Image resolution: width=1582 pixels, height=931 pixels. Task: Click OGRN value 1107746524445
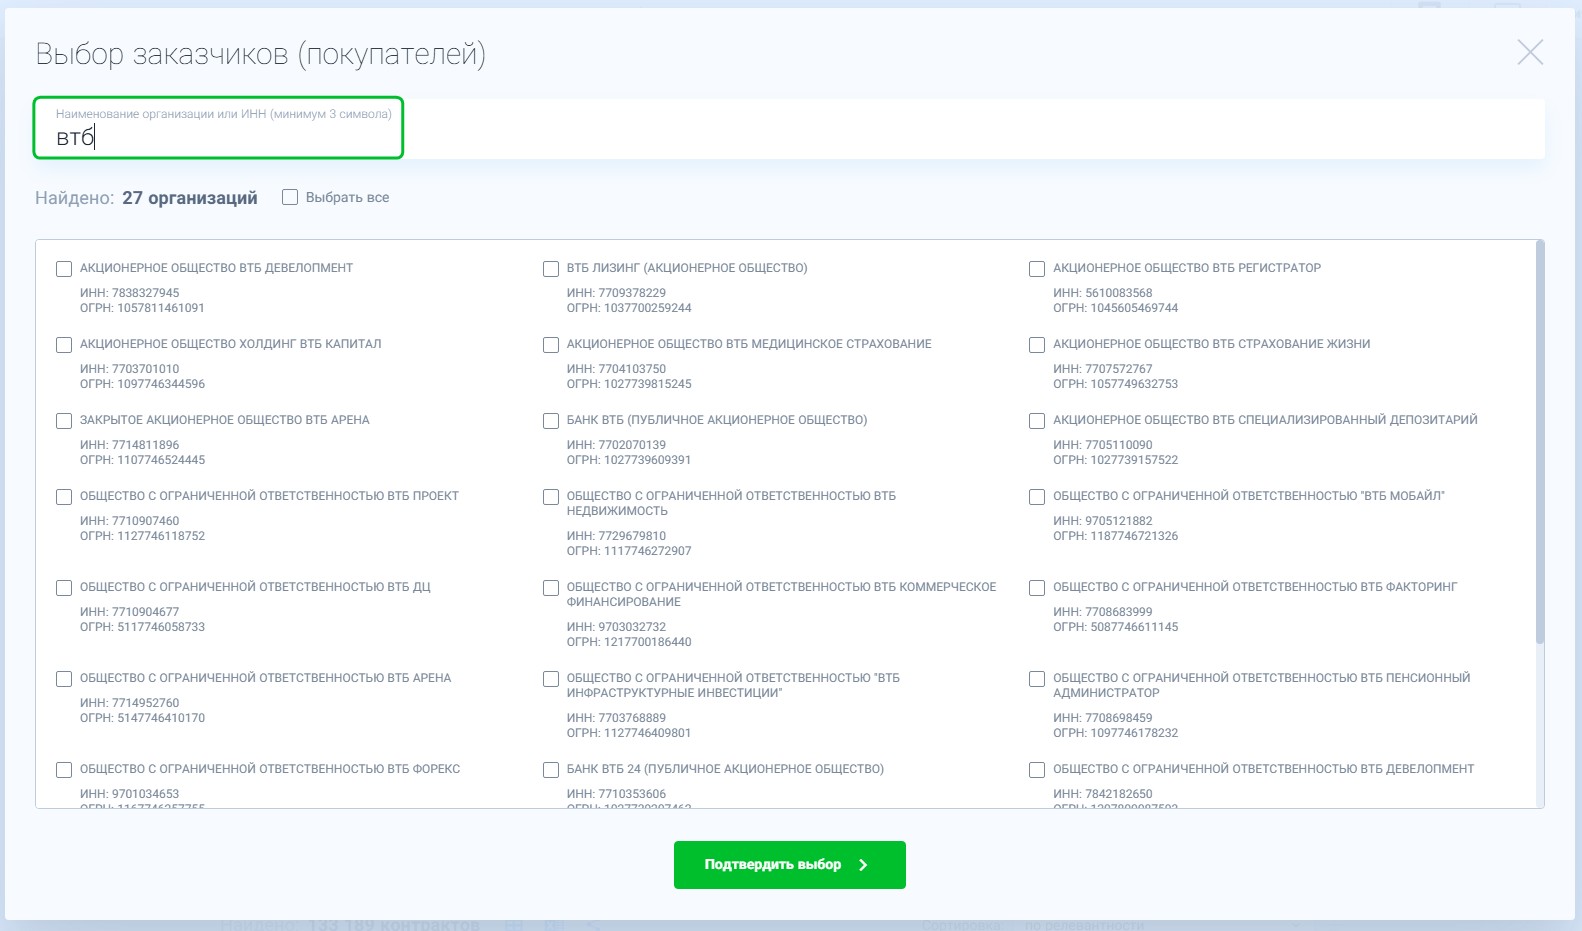tap(161, 460)
